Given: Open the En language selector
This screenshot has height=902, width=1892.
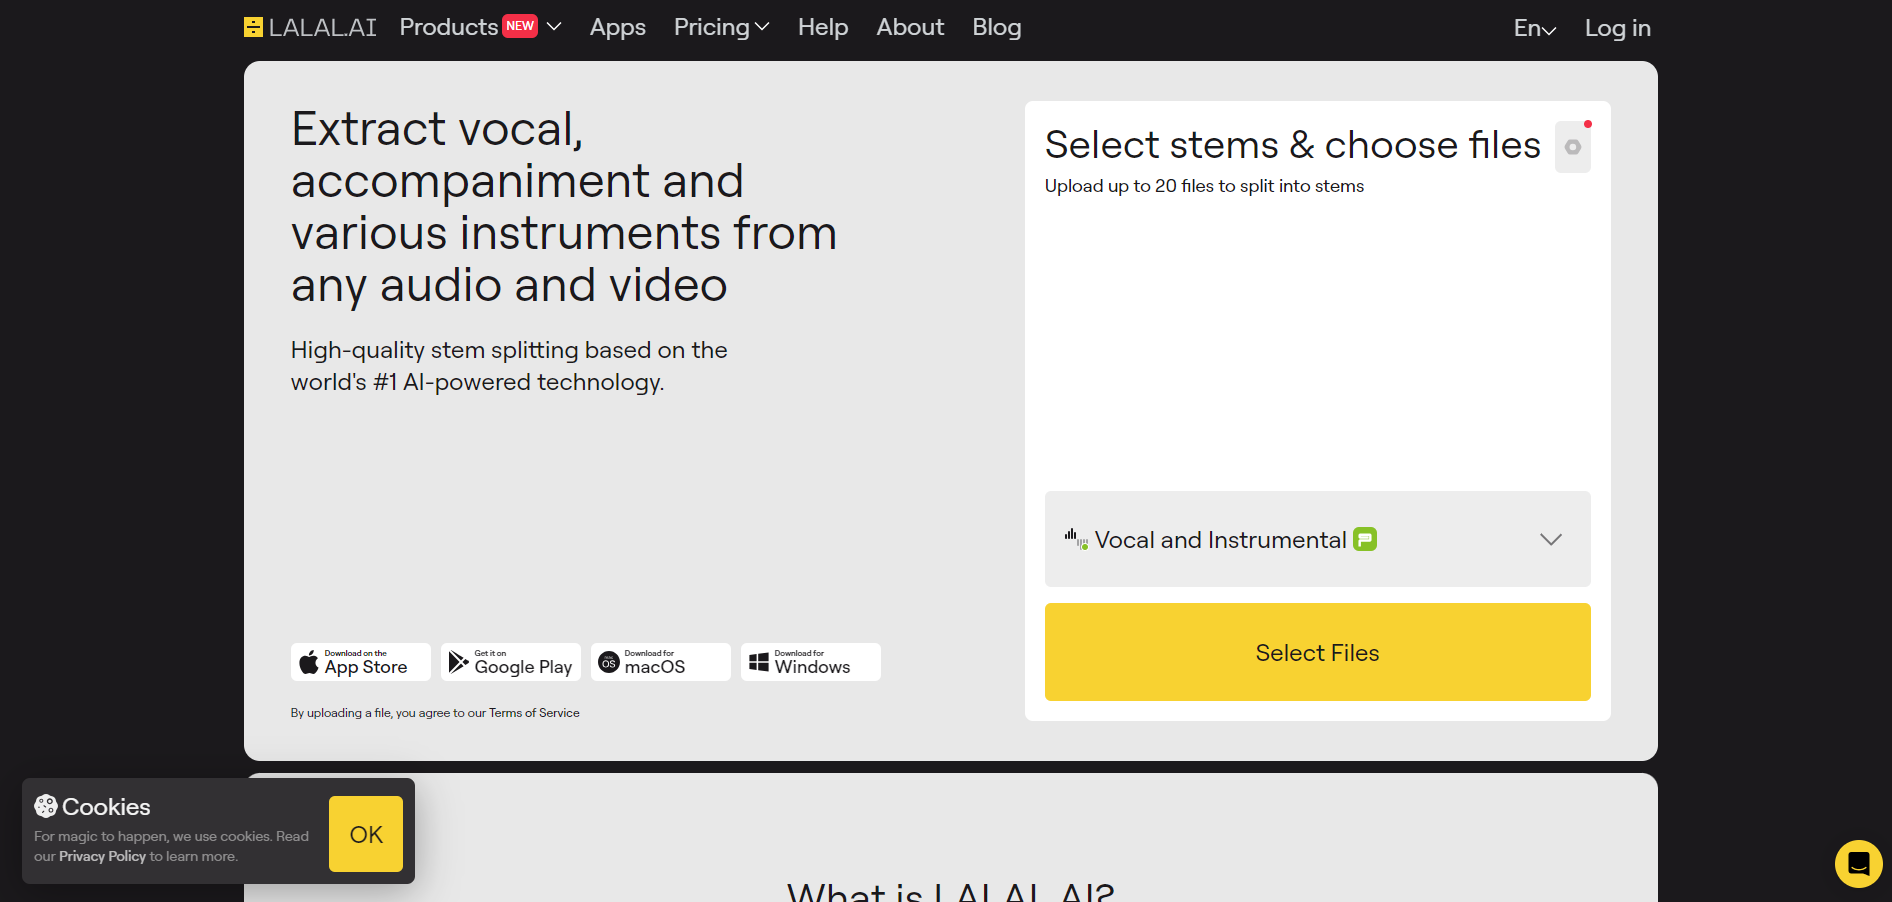Looking at the screenshot, I should coord(1535,28).
